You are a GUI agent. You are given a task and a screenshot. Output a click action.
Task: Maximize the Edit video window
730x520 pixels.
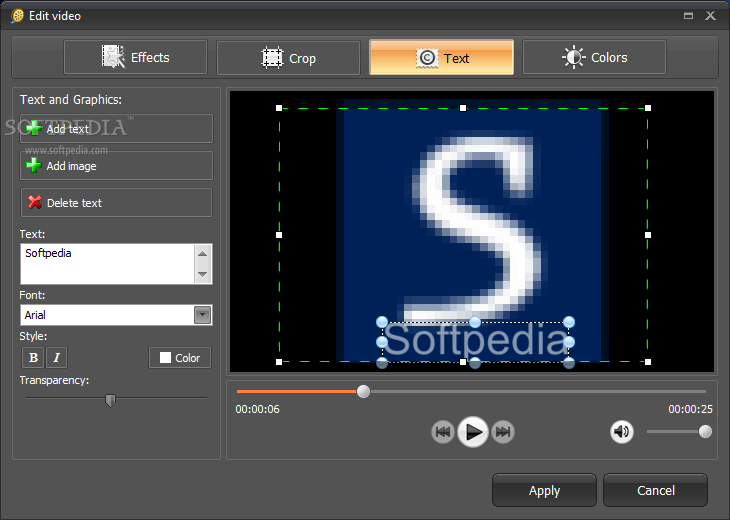pos(688,16)
